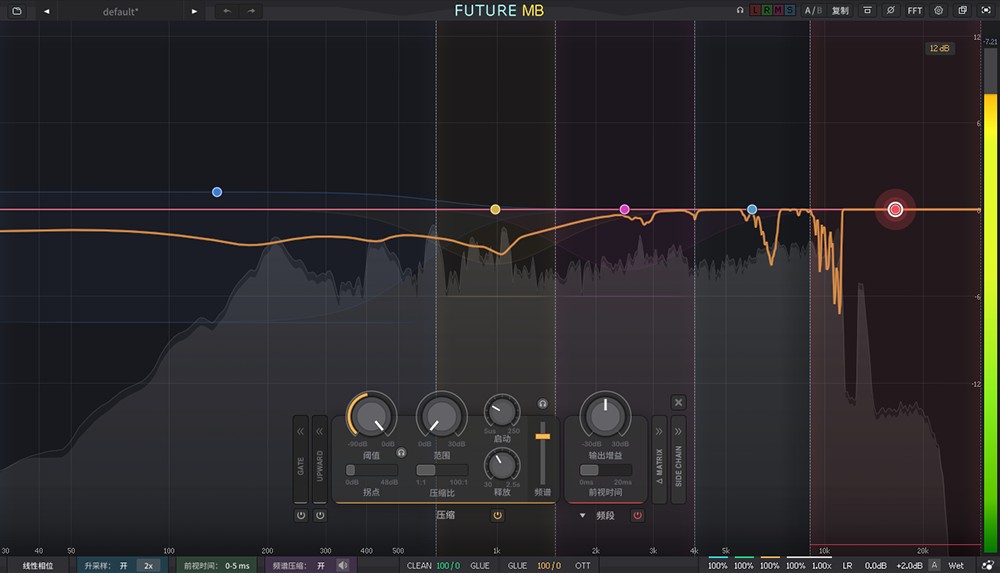
Task: Click the 释放 release knob
Action: point(502,465)
